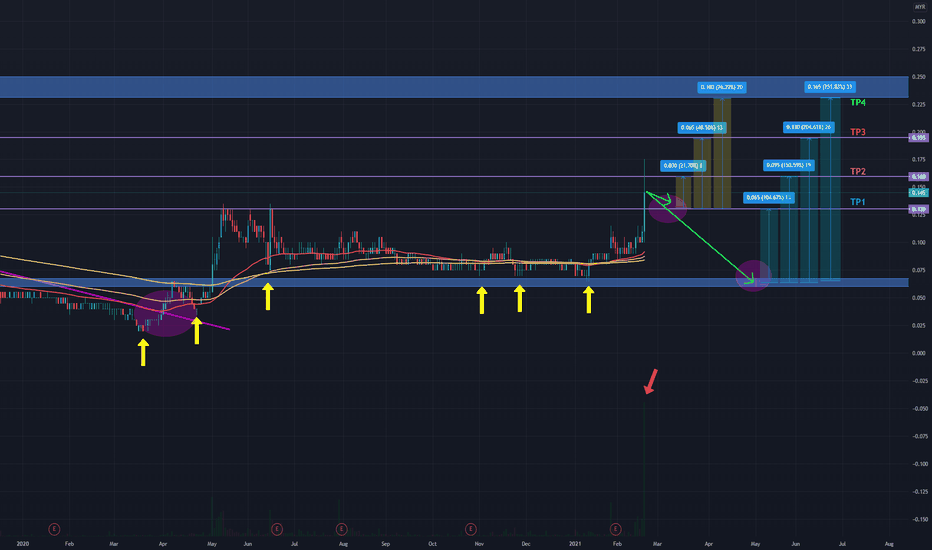Open the MYR currency selector
The width and height of the screenshot is (932, 550).
920,7
